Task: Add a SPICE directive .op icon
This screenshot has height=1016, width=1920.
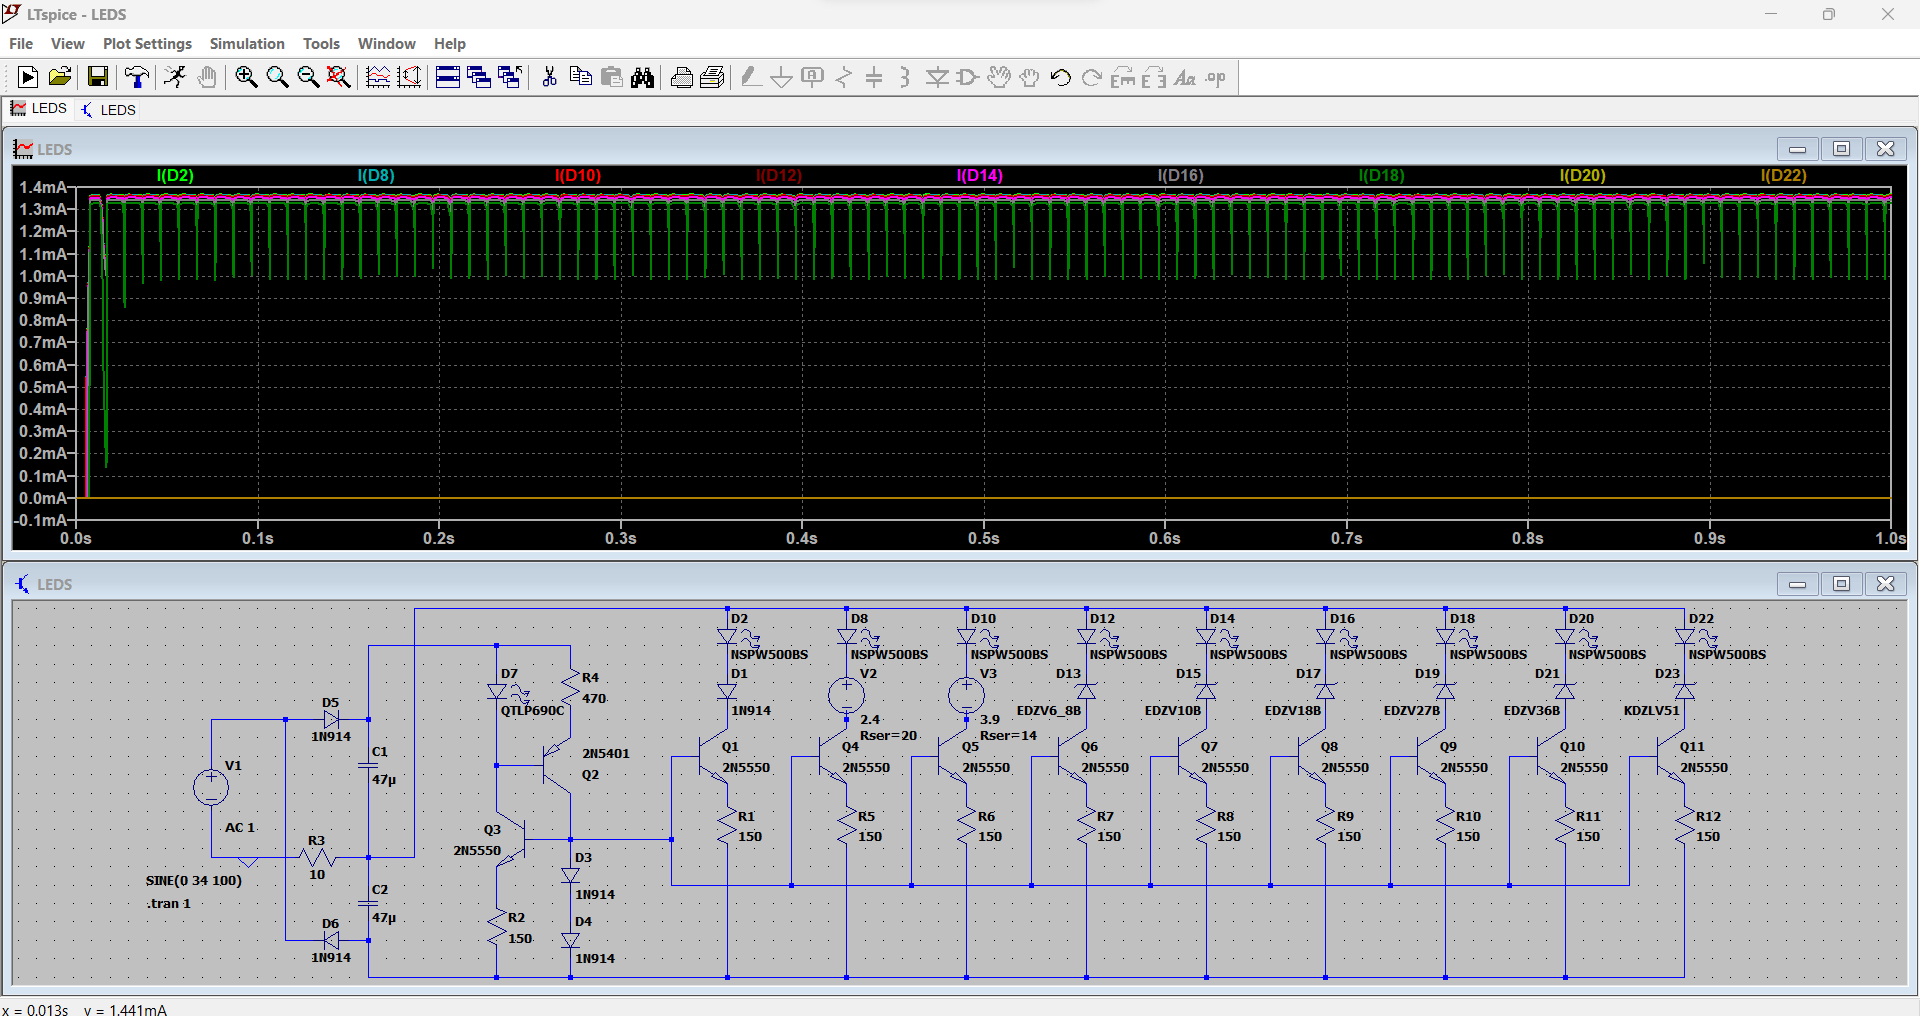Action: click(x=1216, y=77)
